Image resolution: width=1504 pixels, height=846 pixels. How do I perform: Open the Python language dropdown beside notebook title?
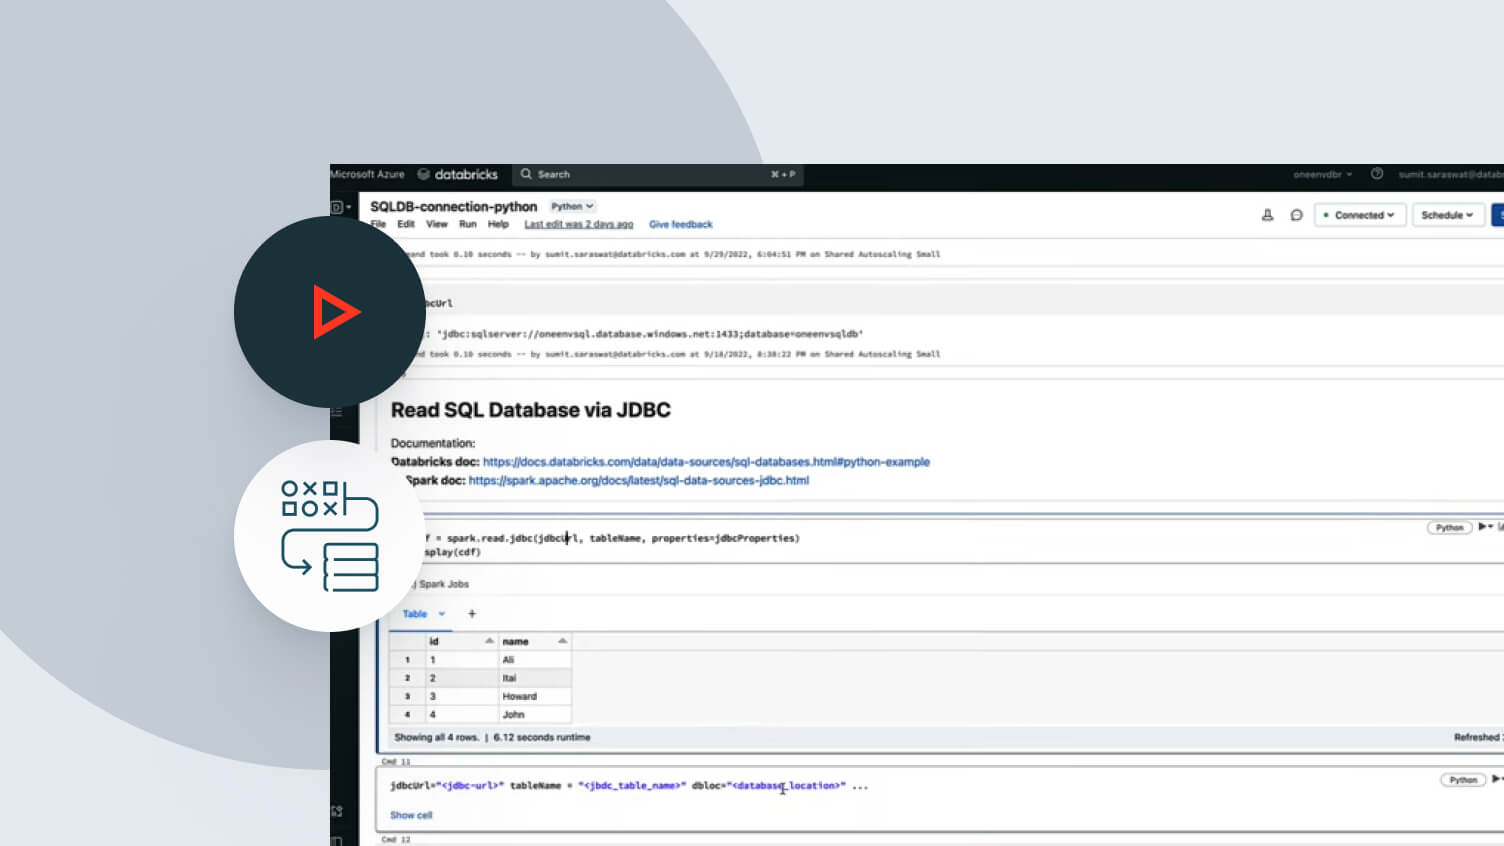coord(572,207)
